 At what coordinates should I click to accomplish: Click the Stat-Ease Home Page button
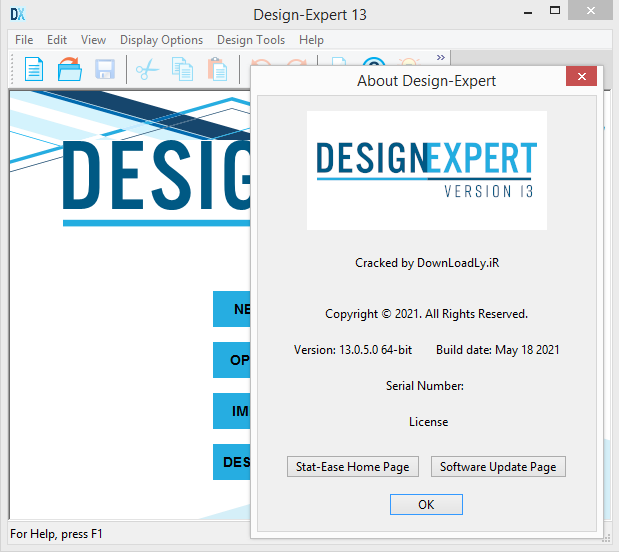[352, 467]
